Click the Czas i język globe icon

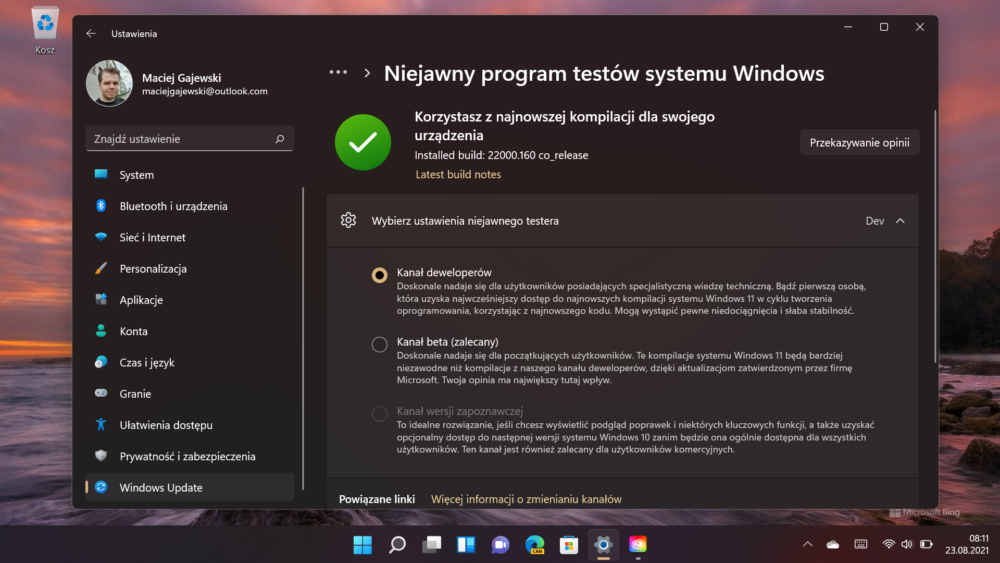101,362
